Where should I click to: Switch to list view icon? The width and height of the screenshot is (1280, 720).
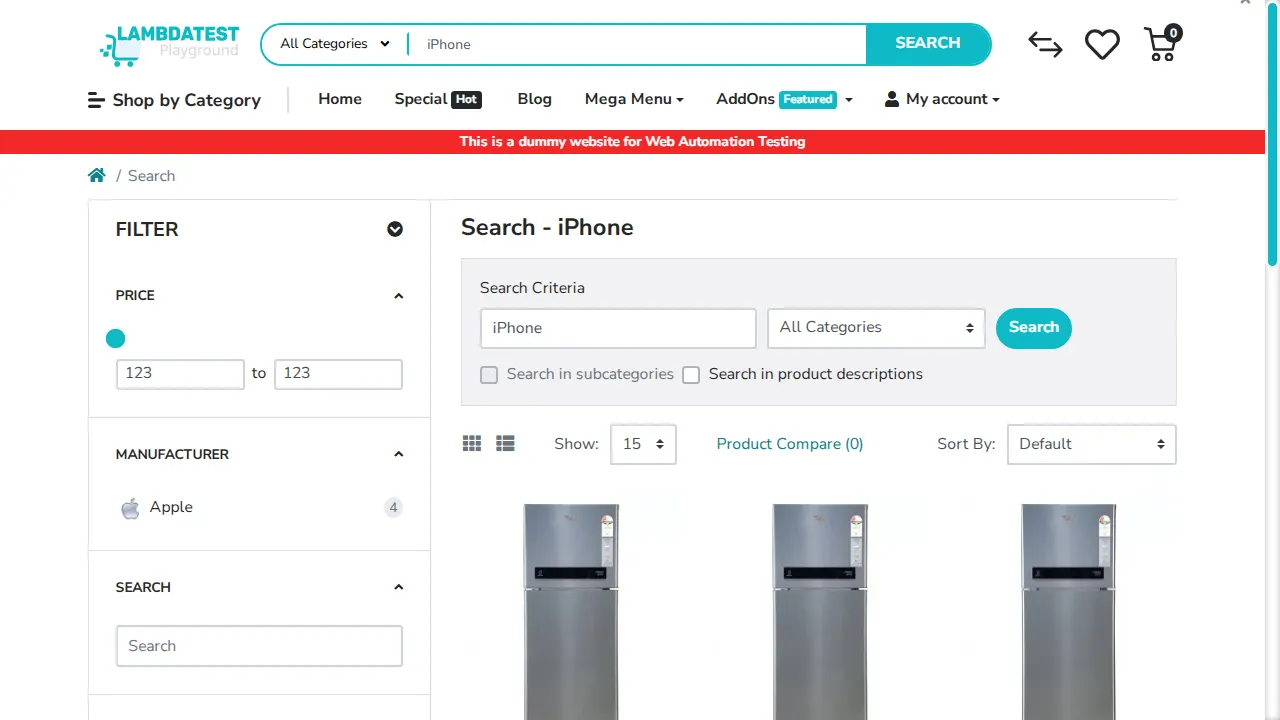point(505,444)
